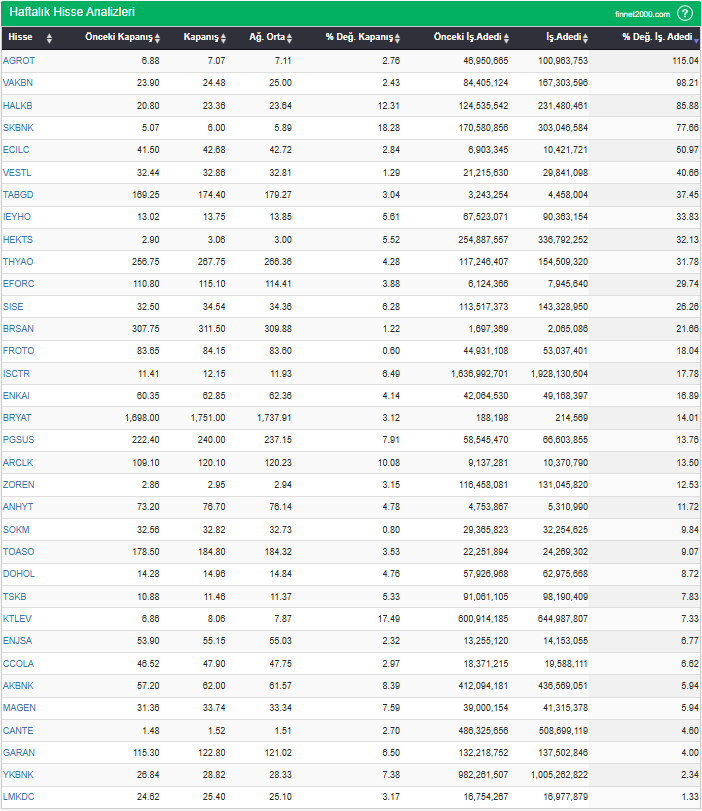
Task: Click the Haftalık Hisse Analizleri title
Action: click(72, 12)
